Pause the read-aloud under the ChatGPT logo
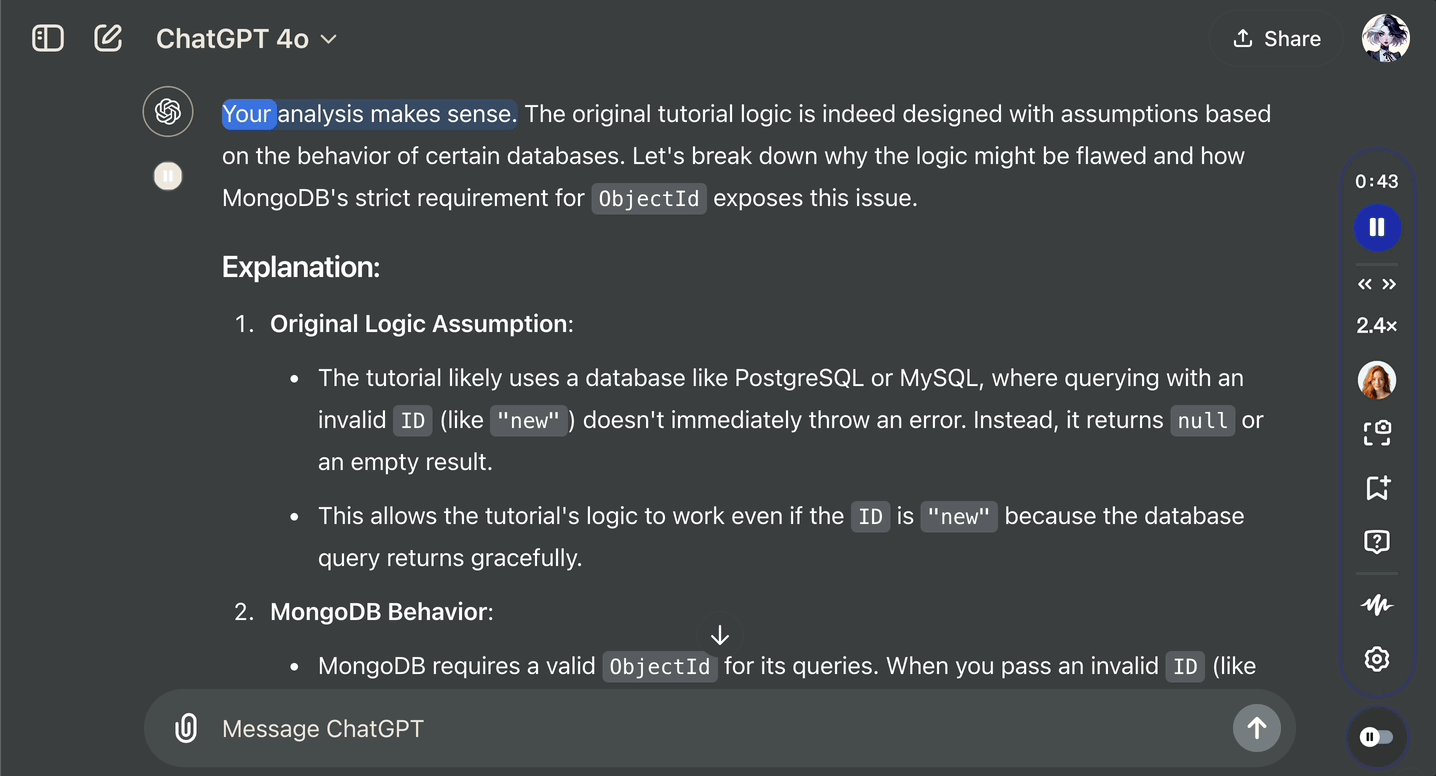Viewport: 1436px width, 776px height. (168, 177)
